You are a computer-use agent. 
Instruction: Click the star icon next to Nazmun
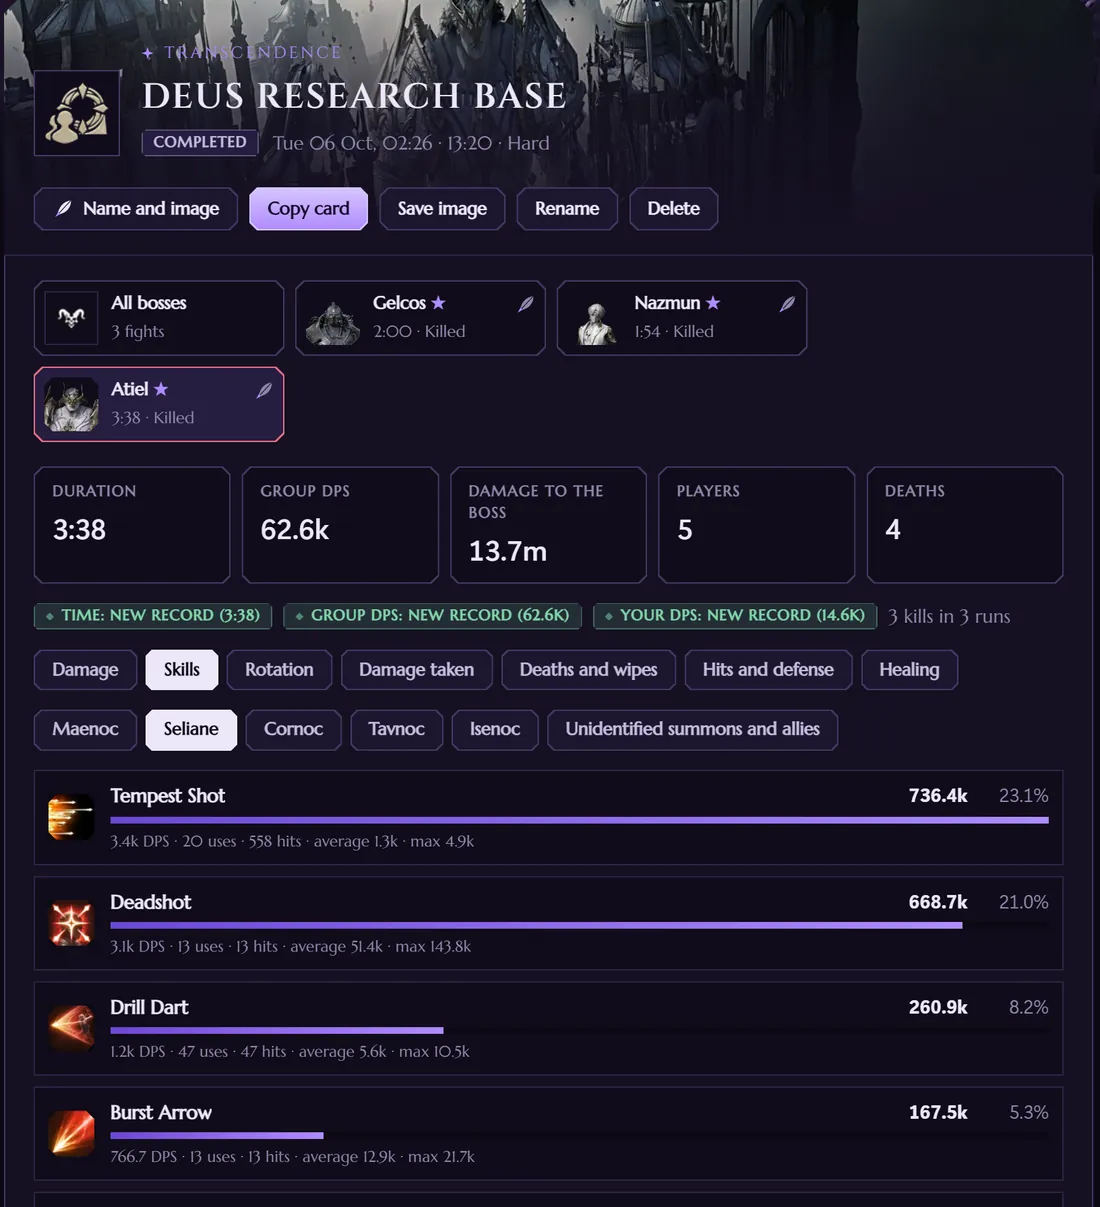click(x=712, y=302)
